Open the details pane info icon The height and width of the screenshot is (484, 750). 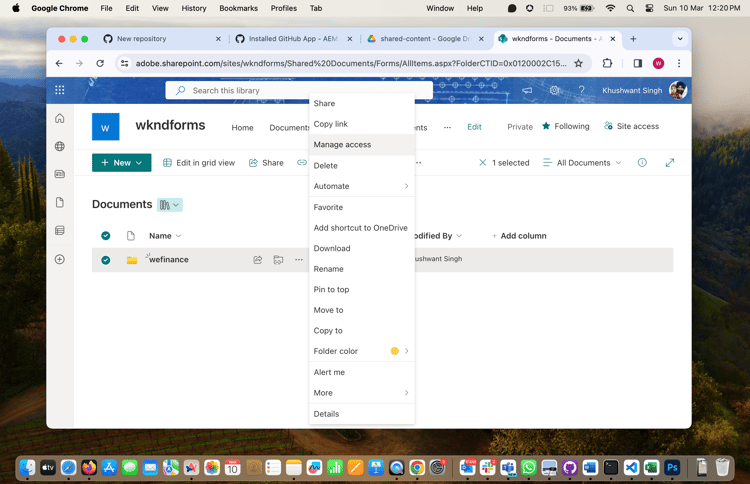click(642, 163)
